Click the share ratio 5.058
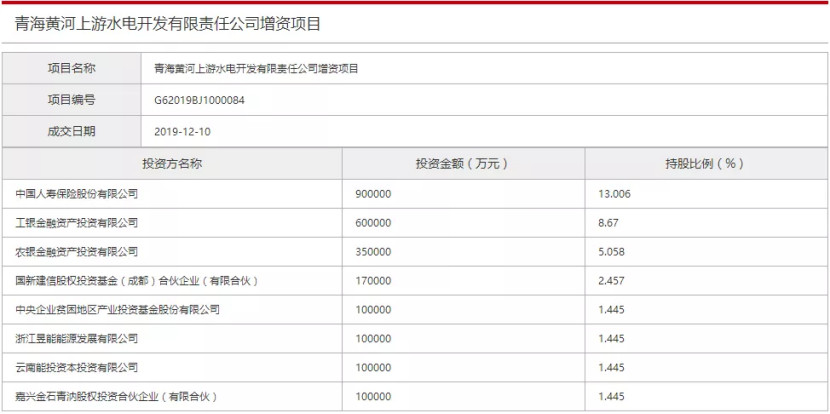 [611, 252]
